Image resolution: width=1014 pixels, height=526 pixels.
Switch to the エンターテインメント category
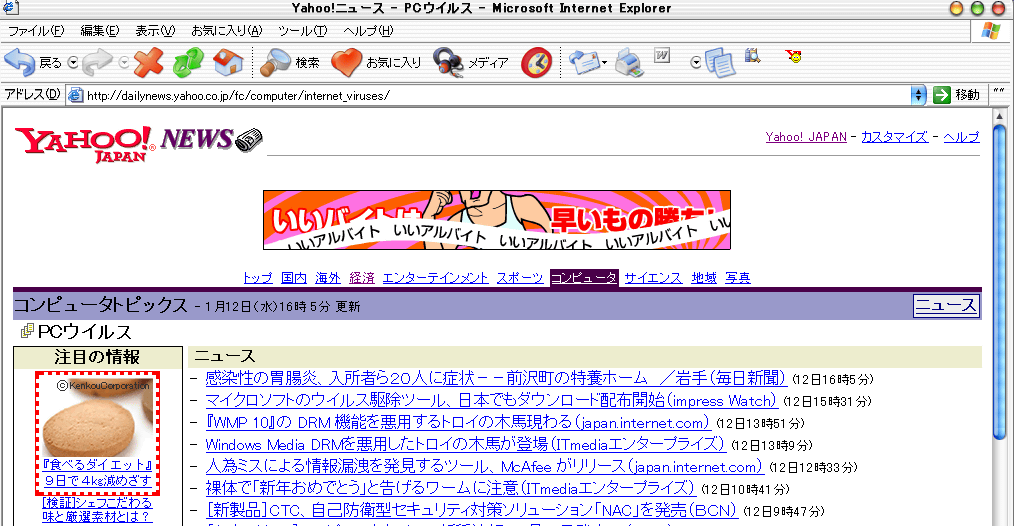pyautogui.click(x=435, y=278)
